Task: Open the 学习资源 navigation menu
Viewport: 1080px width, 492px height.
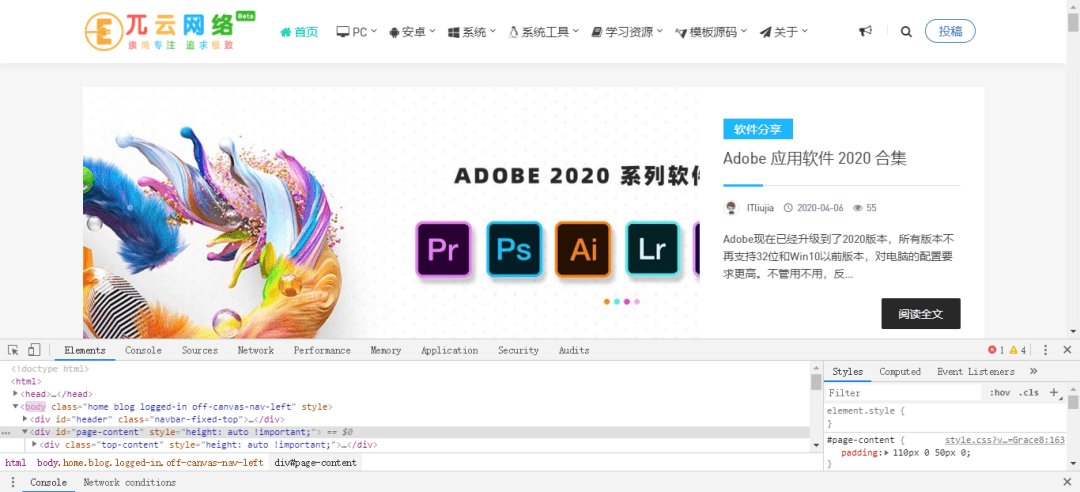Action: click(x=627, y=32)
